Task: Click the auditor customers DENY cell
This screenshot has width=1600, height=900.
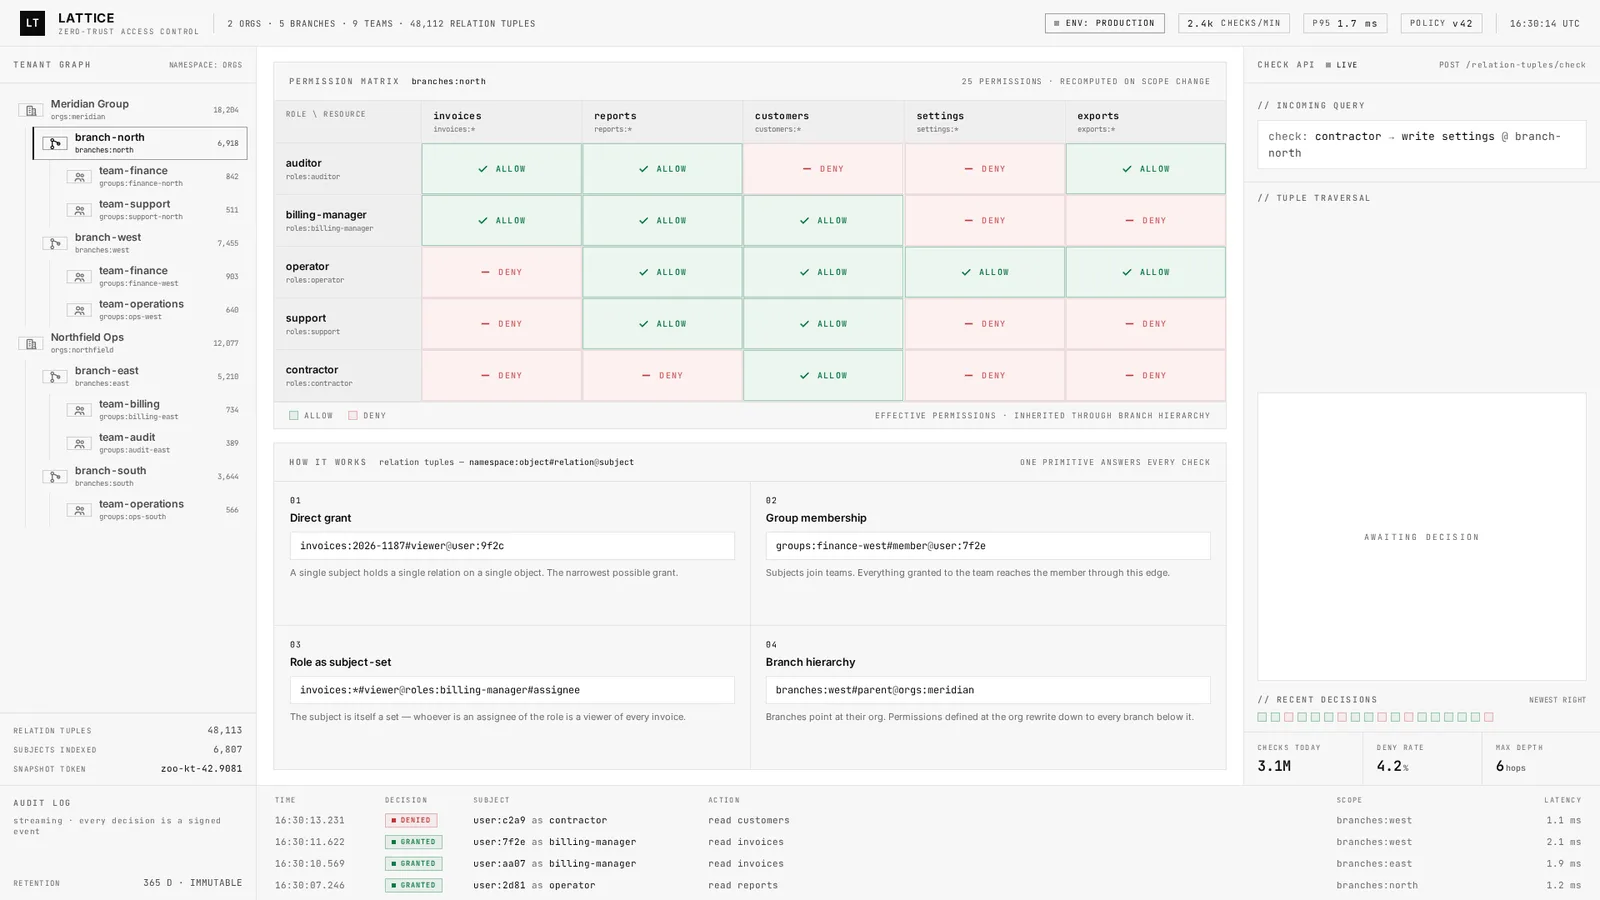Action: (x=823, y=169)
